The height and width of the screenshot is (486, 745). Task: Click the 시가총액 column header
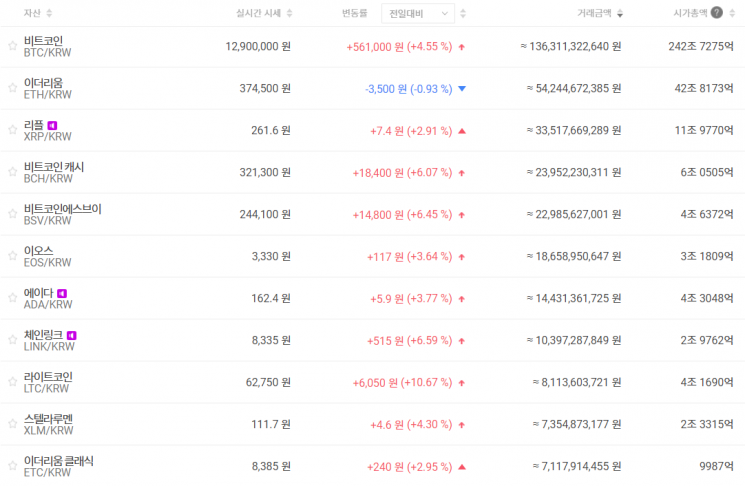690,13
